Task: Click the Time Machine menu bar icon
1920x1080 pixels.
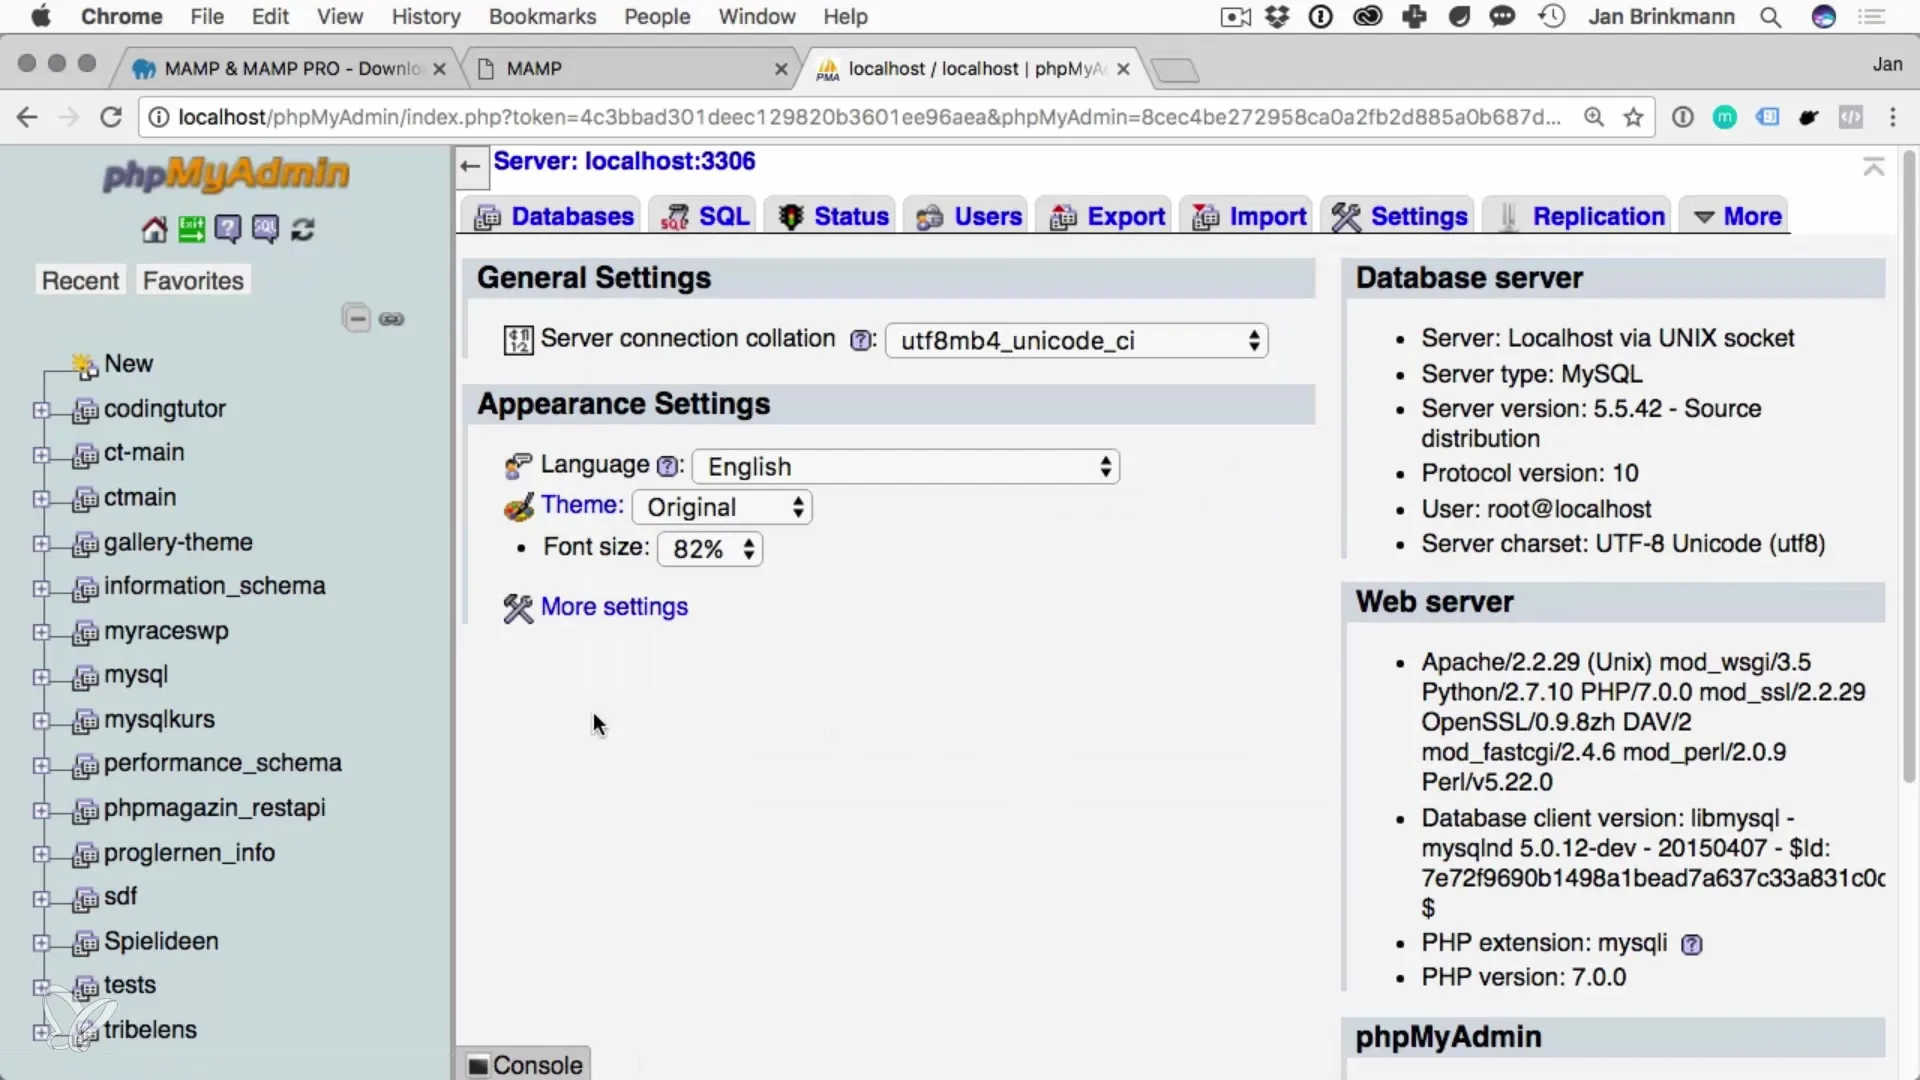Action: point(1551,17)
